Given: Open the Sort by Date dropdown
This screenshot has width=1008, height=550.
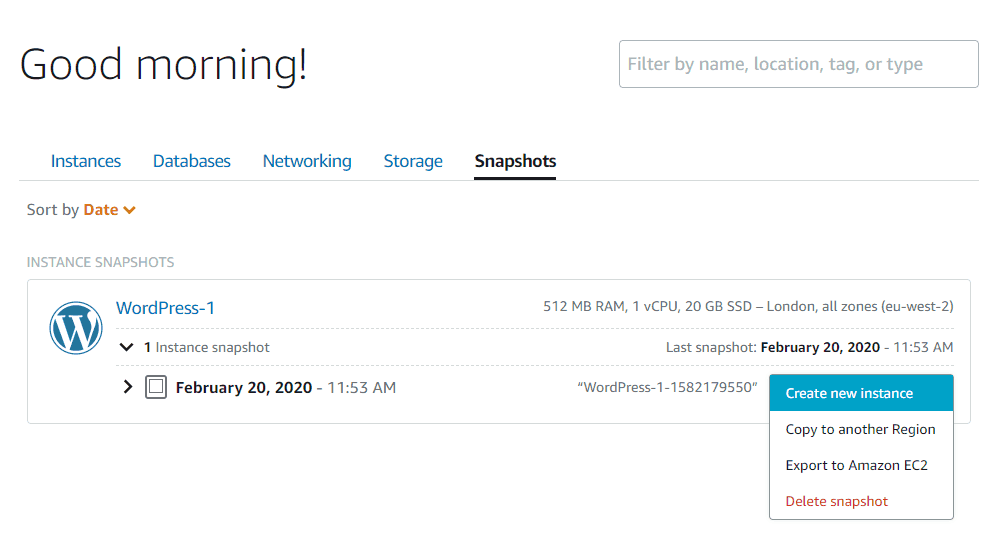Looking at the screenshot, I should [109, 210].
